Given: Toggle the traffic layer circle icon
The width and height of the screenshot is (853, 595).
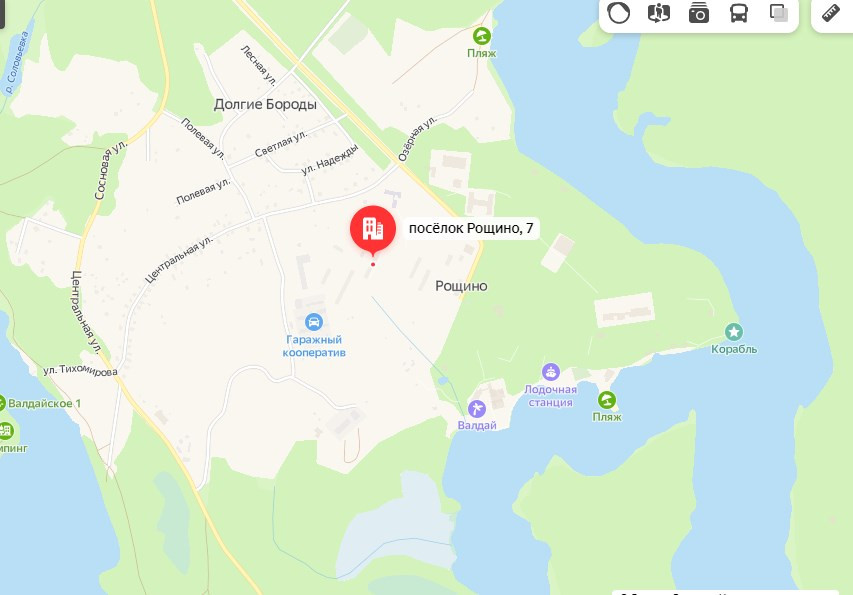Looking at the screenshot, I should pos(619,13).
